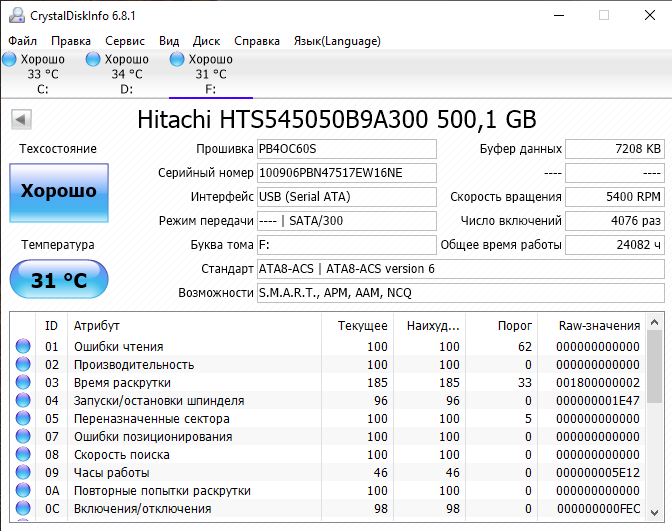Click status orb for 05 Переназначенные сектора

click(x=23, y=418)
